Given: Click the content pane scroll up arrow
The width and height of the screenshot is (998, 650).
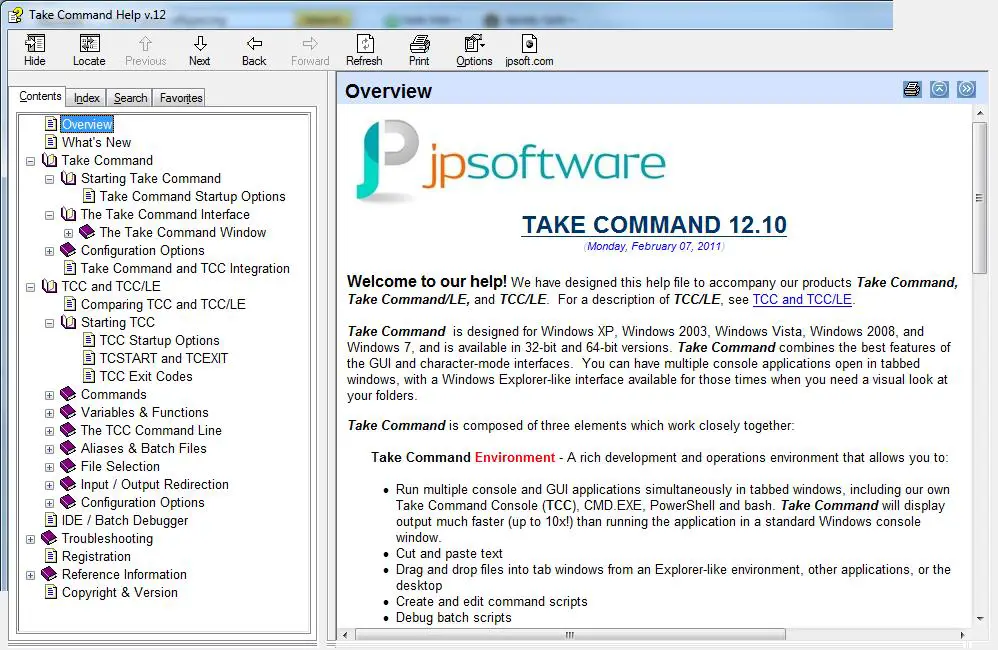Looking at the screenshot, I should 980,113.
